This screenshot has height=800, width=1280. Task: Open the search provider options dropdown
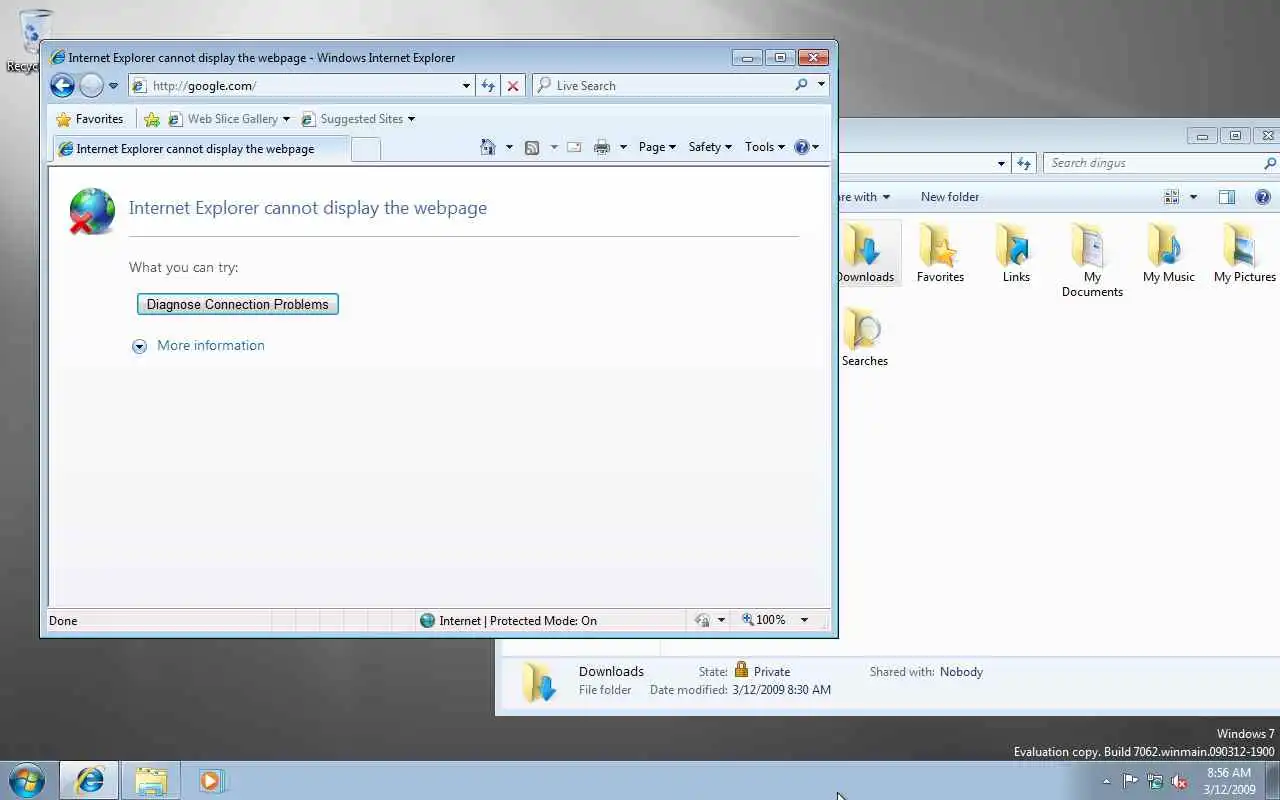[x=821, y=85]
